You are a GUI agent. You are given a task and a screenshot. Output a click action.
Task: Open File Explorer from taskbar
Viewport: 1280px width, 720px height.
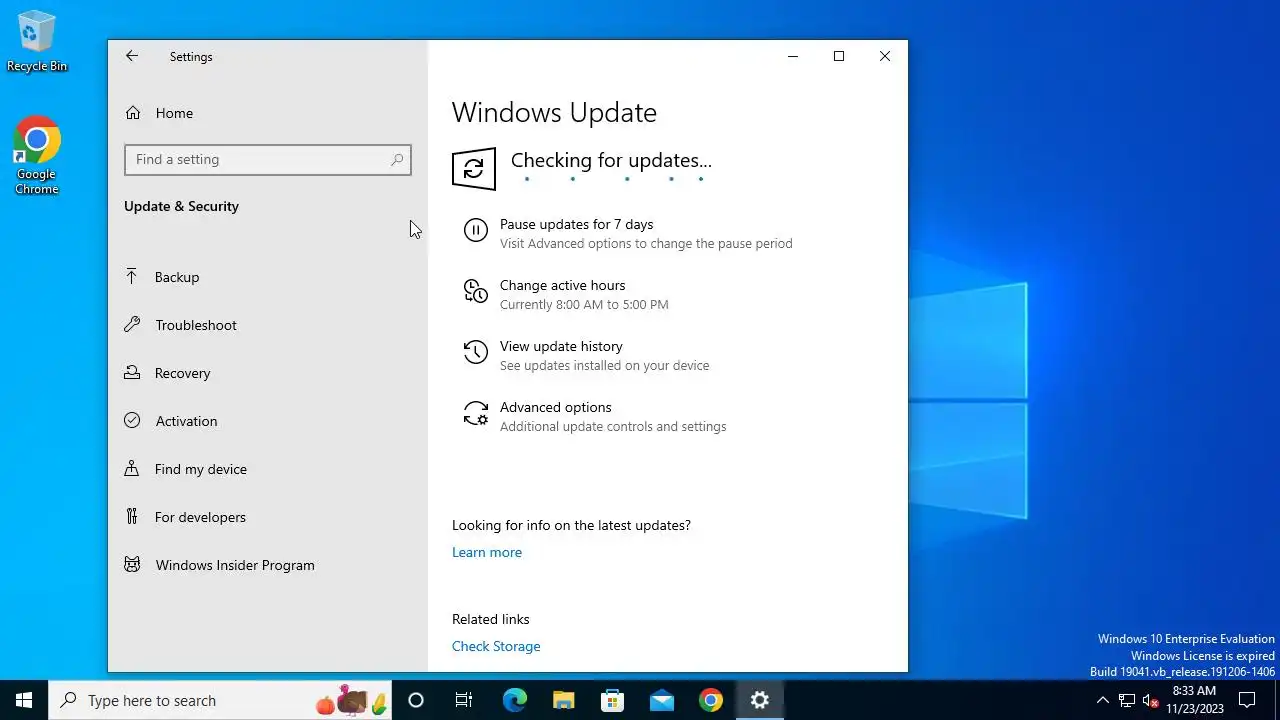coord(563,700)
